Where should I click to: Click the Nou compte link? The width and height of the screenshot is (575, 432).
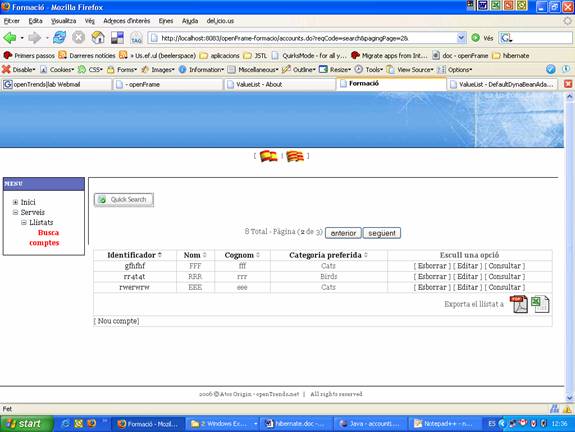click(x=116, y=321)
